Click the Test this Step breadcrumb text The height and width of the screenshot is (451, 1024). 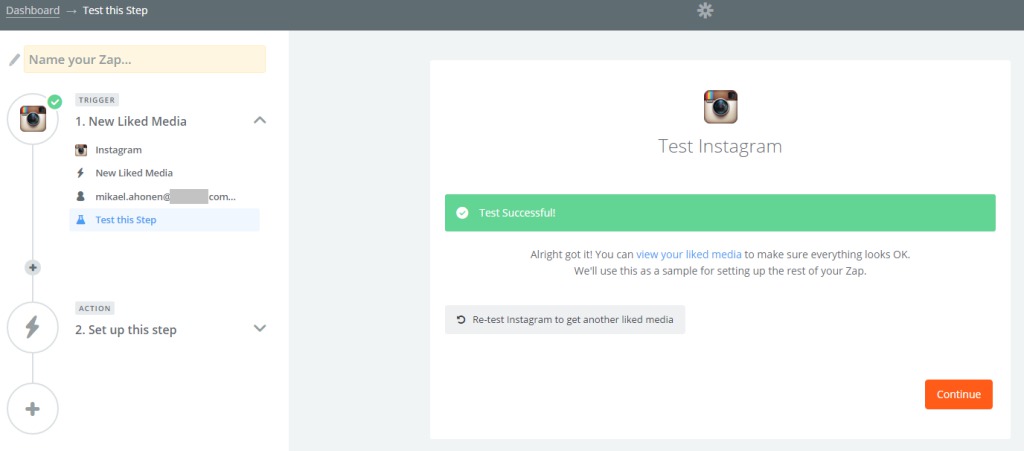click(115, 10)
